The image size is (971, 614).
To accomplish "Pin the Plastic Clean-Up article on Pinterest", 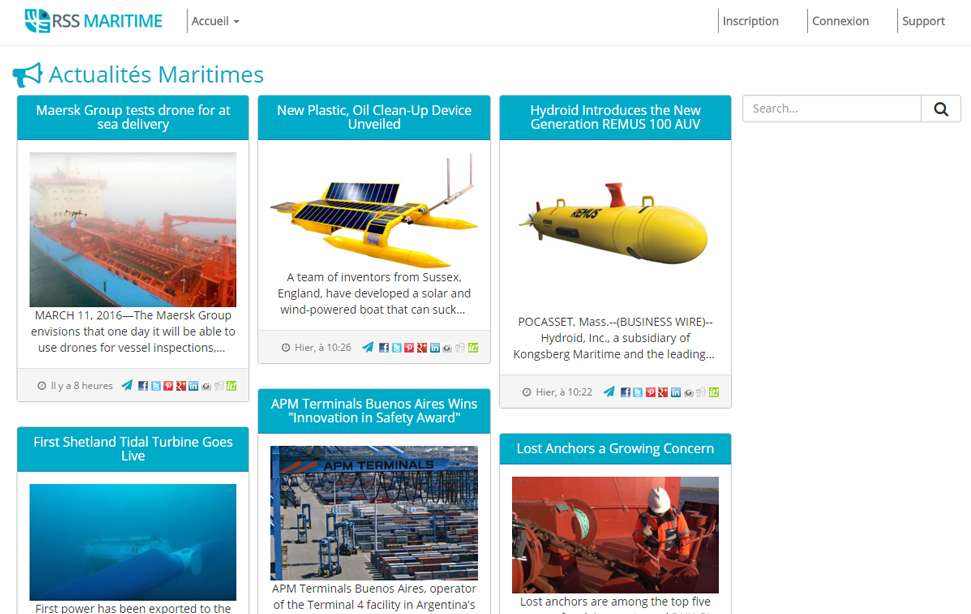I will (x=409, y=348).
